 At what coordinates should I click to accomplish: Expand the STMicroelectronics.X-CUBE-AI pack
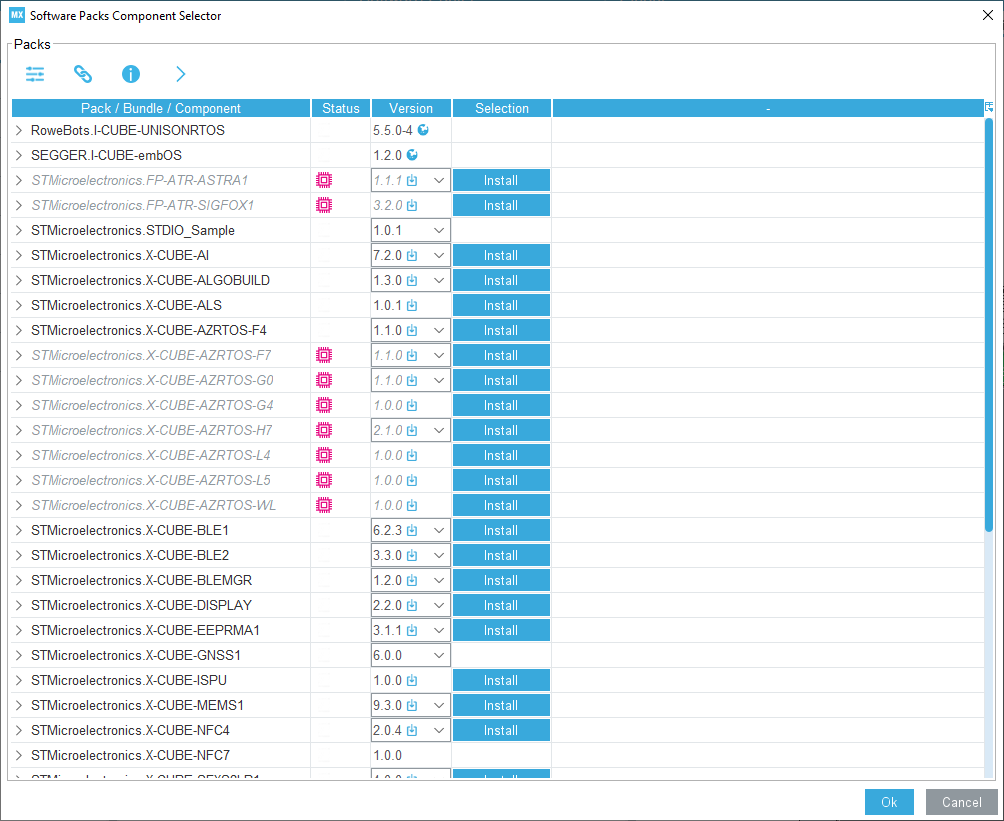(19, 255)
